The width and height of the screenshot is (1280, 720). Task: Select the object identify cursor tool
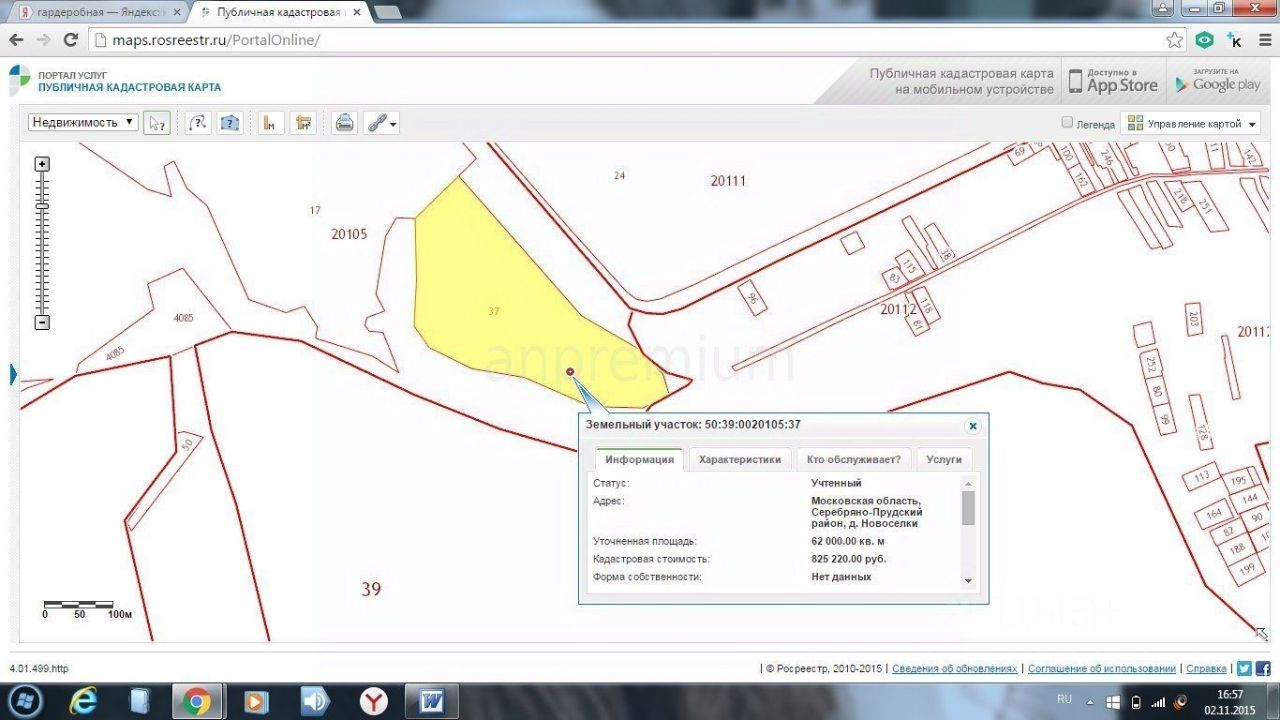[157, 123]
